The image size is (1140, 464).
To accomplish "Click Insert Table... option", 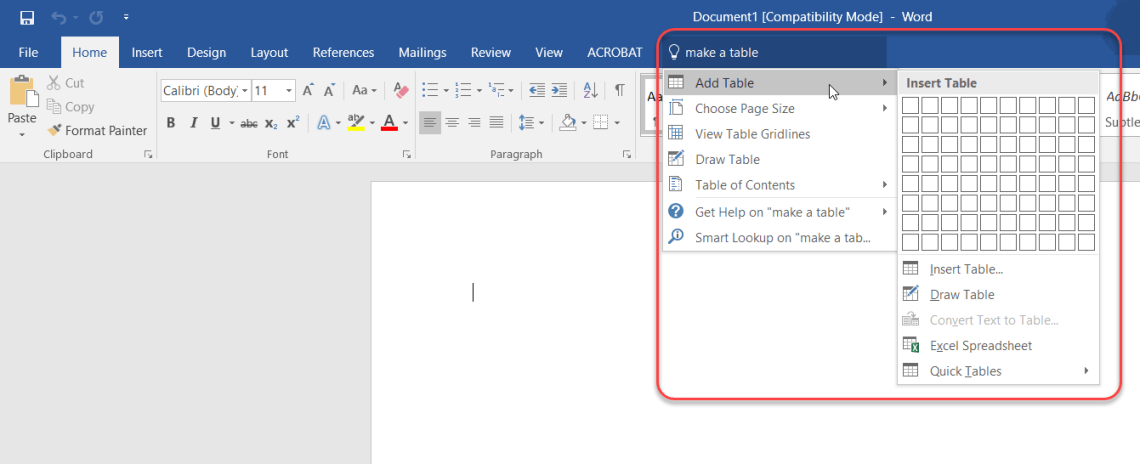I will tap(966, 269).
